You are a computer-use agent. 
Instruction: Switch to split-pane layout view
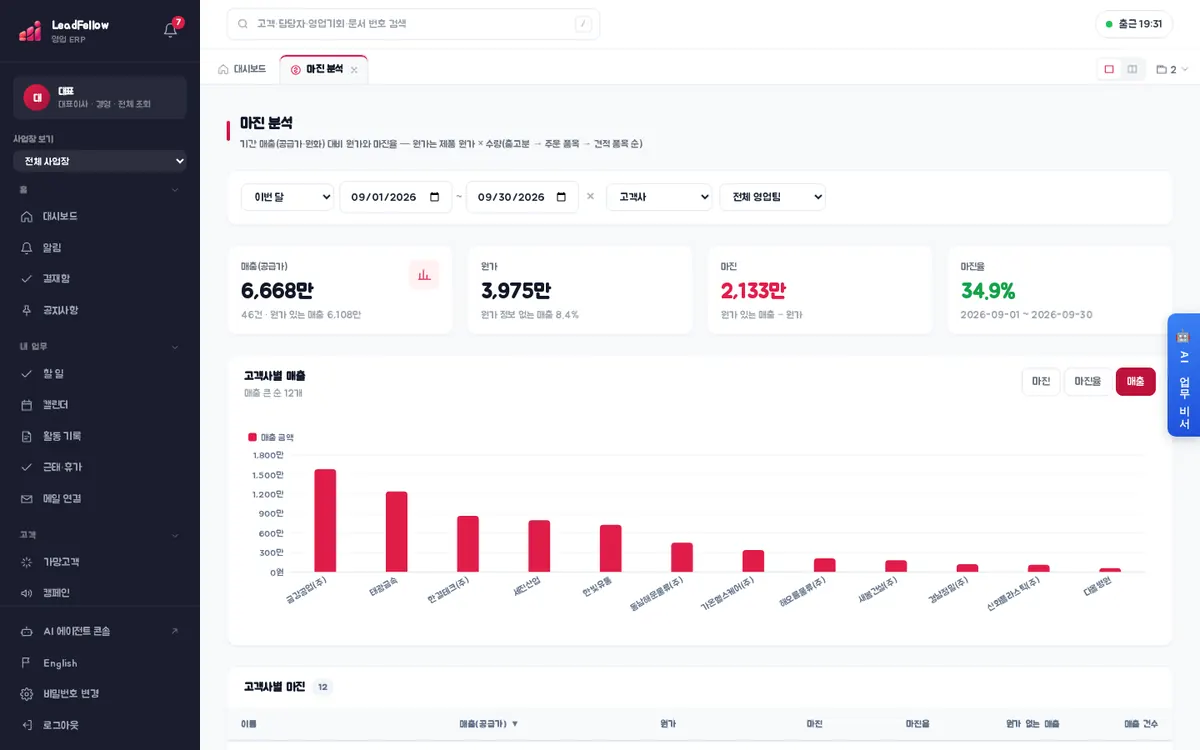pos(1132,69)
